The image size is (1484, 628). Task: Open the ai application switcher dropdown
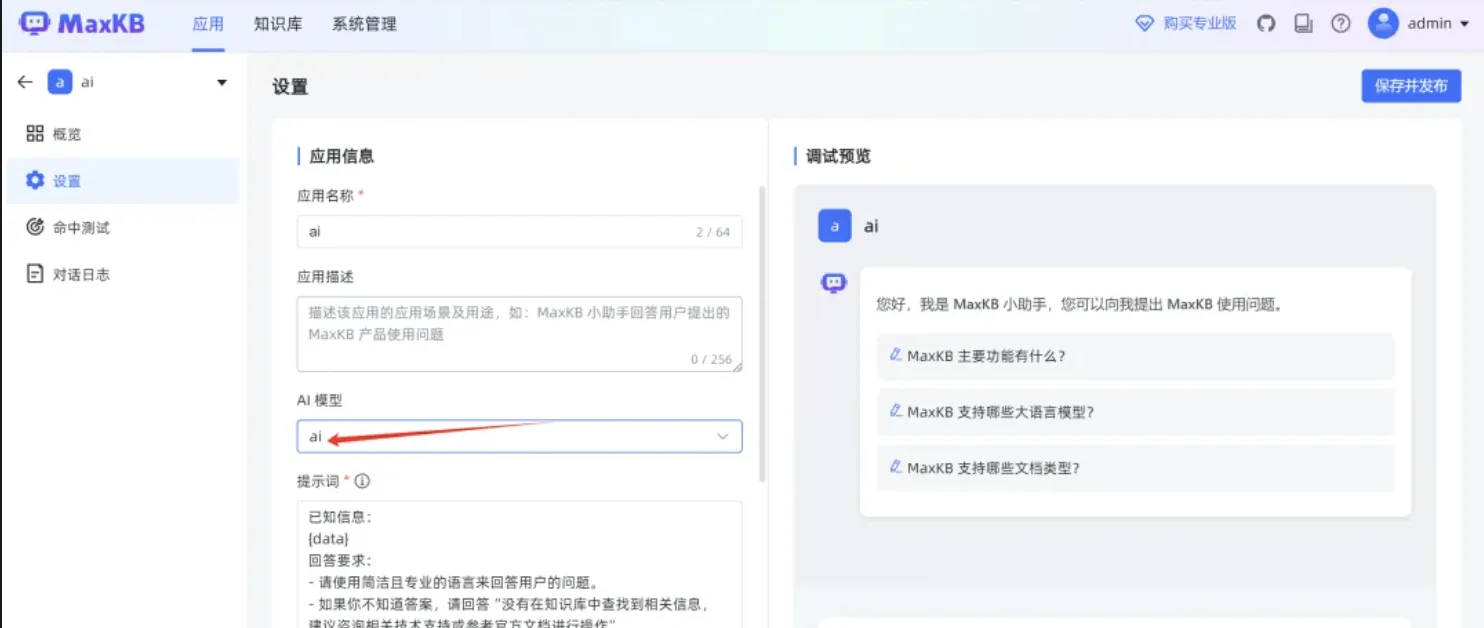pos(222,83)
